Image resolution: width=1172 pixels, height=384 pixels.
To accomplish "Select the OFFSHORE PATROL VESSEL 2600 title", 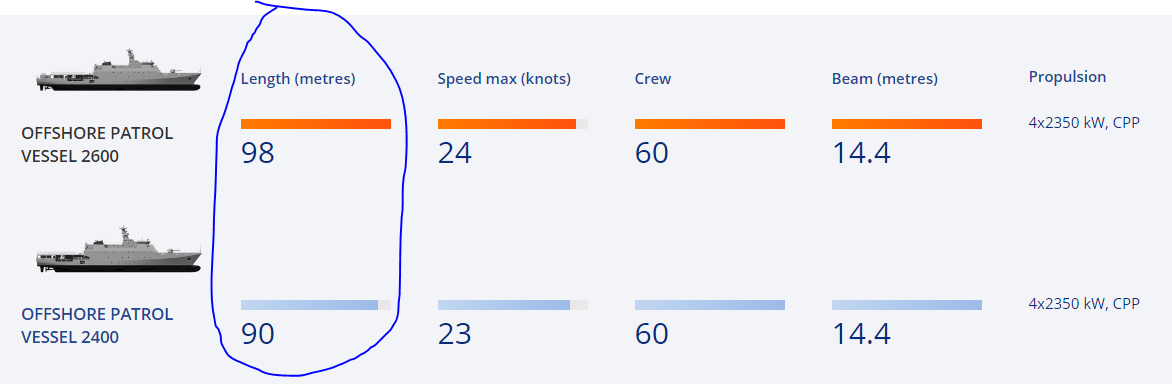I will point(97,145).
